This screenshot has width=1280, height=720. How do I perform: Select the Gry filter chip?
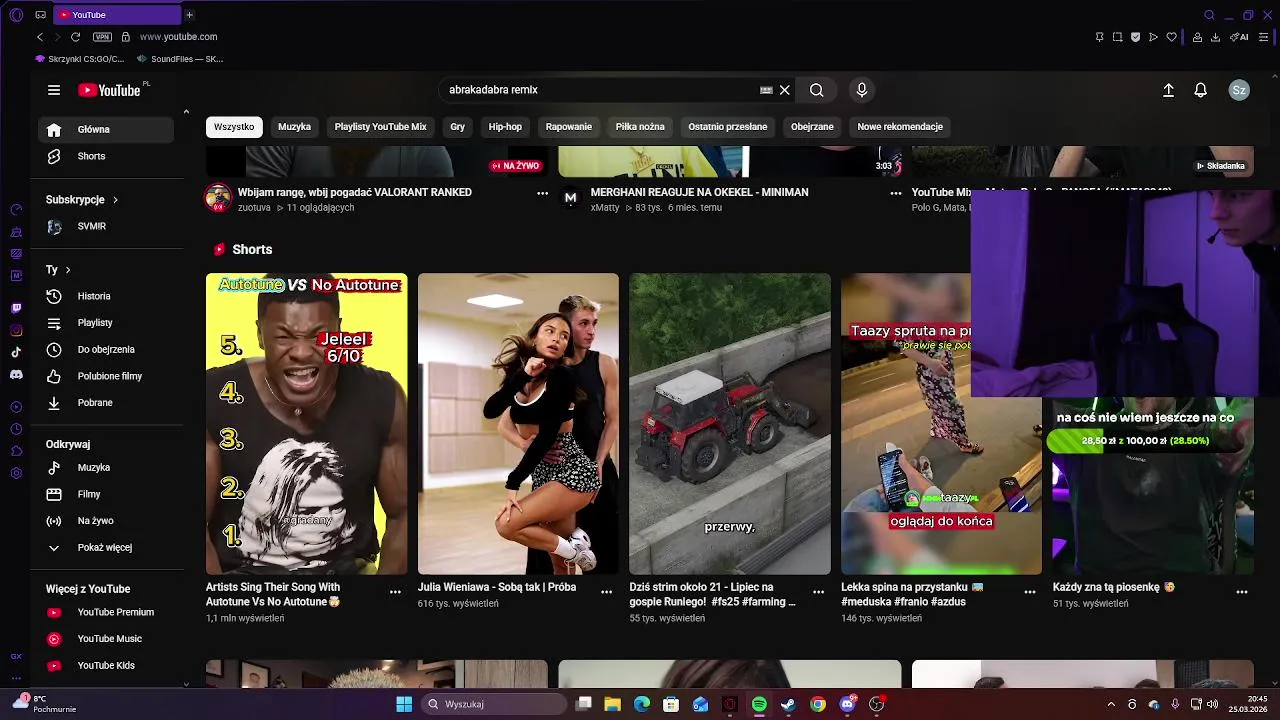point(458,127)
